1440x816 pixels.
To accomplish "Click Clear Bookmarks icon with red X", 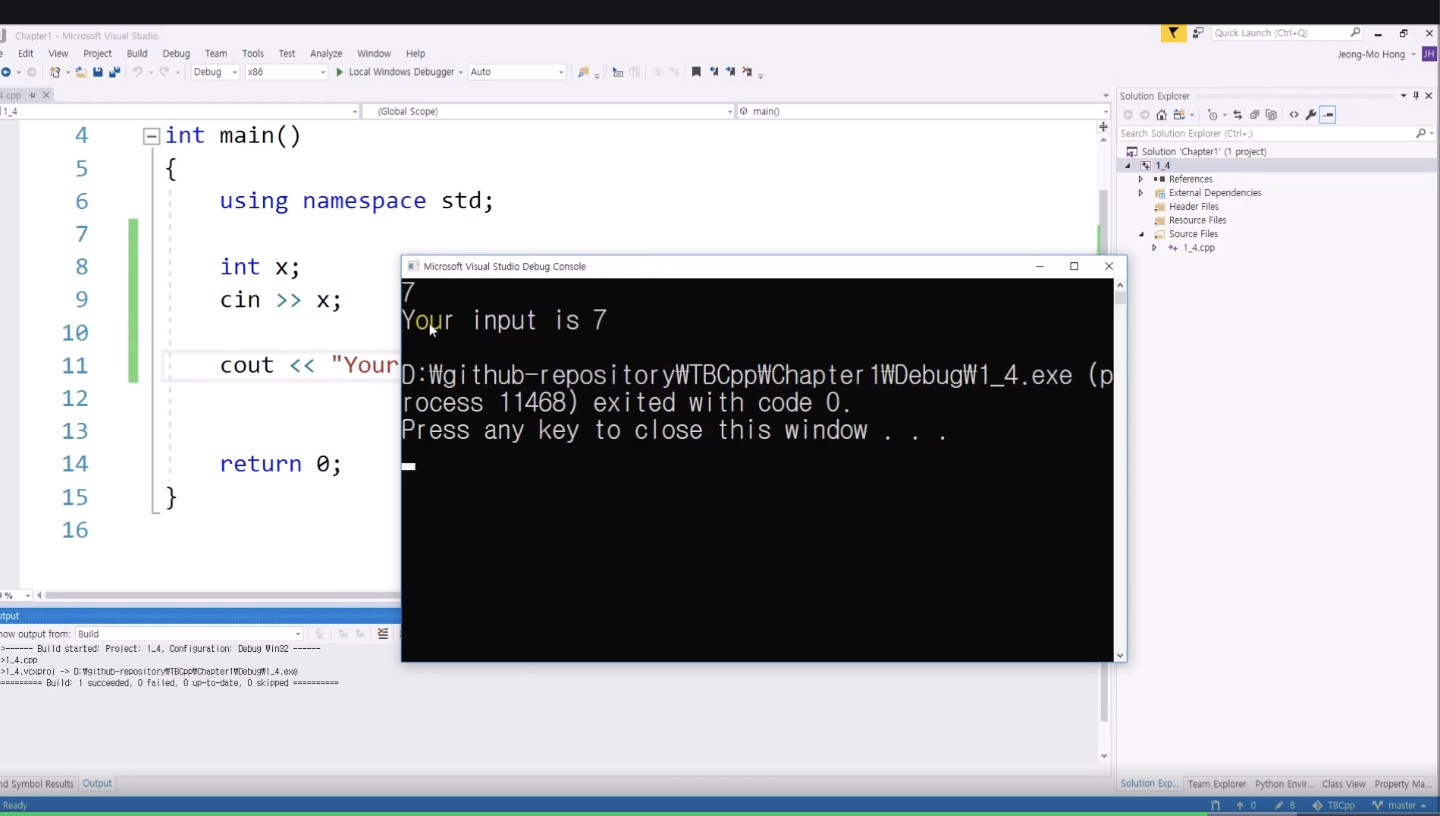I will click(747, 72).
